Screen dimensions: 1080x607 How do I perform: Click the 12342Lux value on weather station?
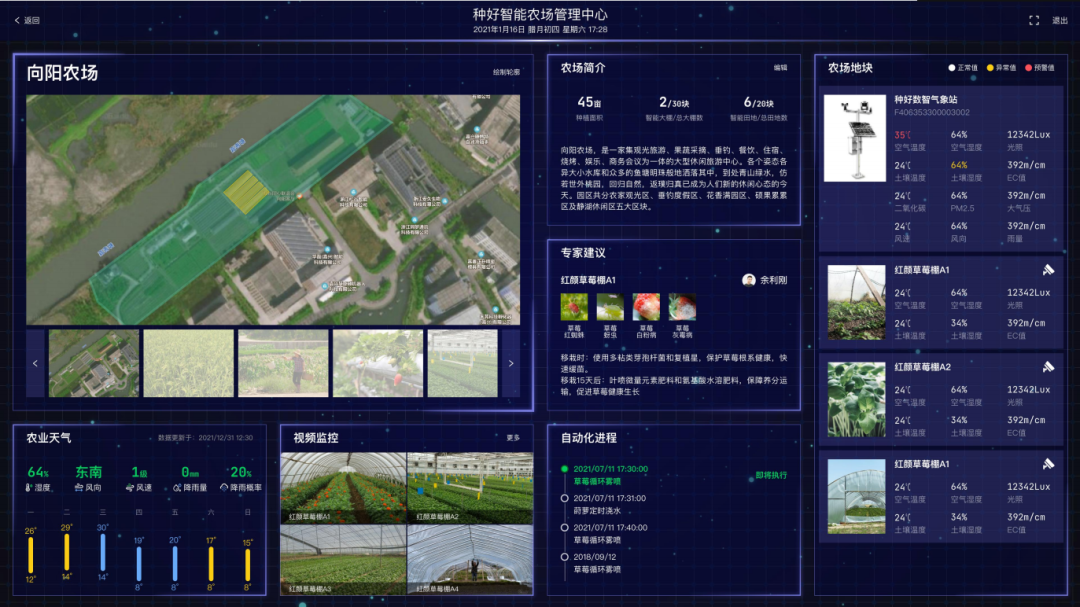1028,135
